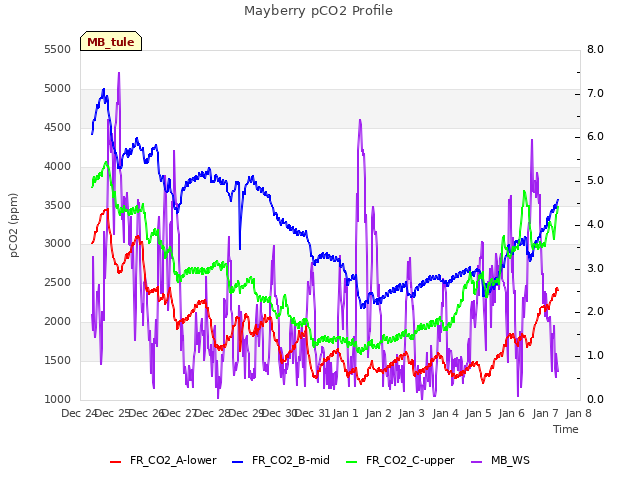Click the blue FR_CO2_B-mid legend swatch
The height and width of the screenshot is (480, 640).
237,462
